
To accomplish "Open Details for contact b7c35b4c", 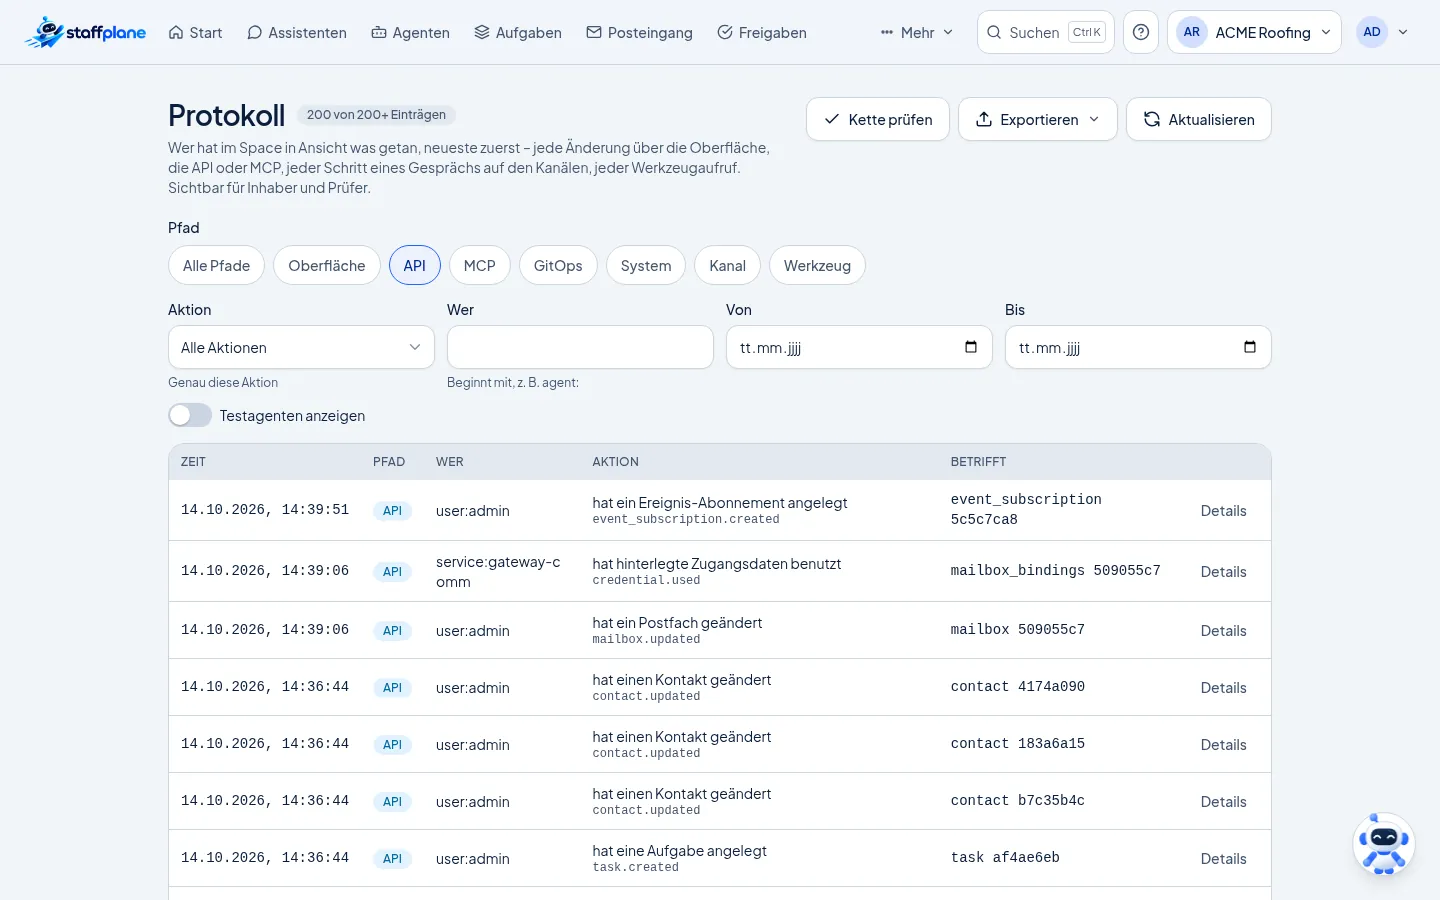I will [1223, 801].
